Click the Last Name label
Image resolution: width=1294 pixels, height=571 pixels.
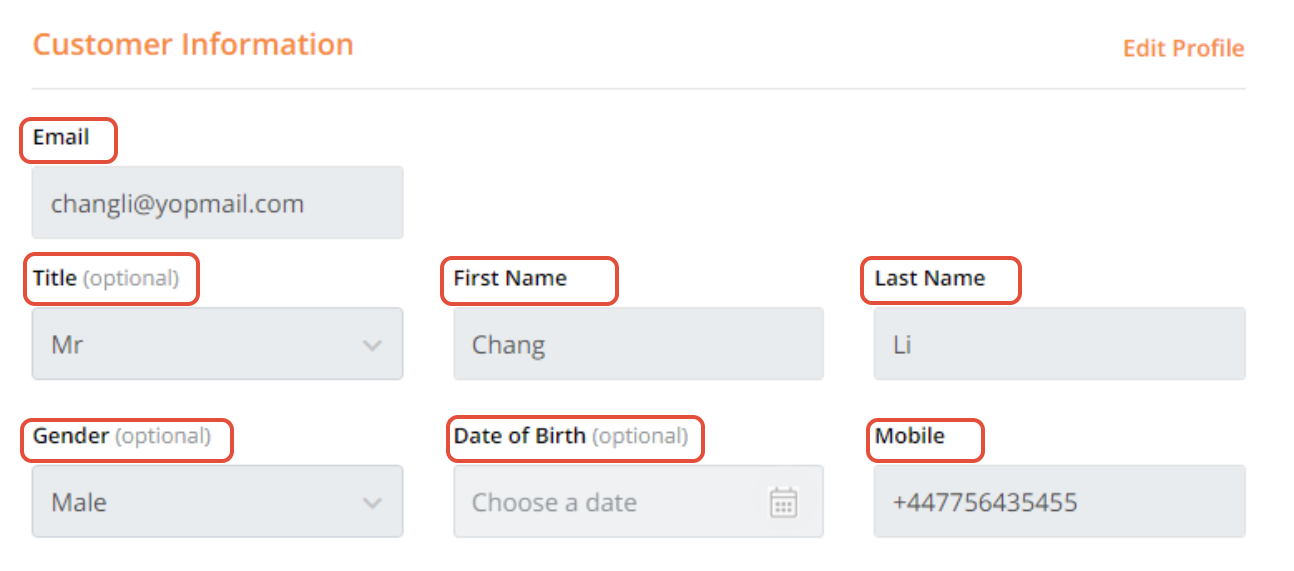(929, 278)
